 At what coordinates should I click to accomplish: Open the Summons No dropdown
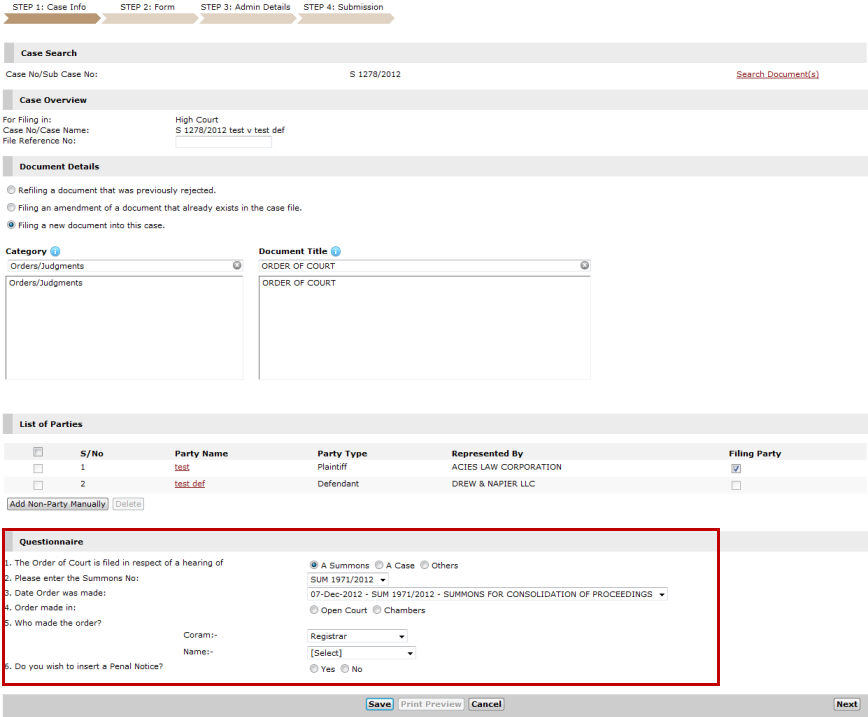348,579
